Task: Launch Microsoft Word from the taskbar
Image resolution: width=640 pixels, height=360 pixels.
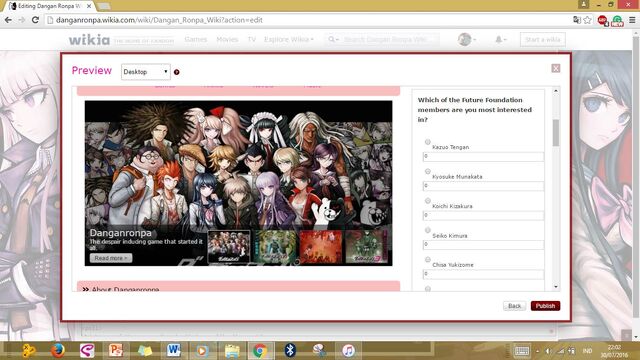Action: (x=173, y=350)
